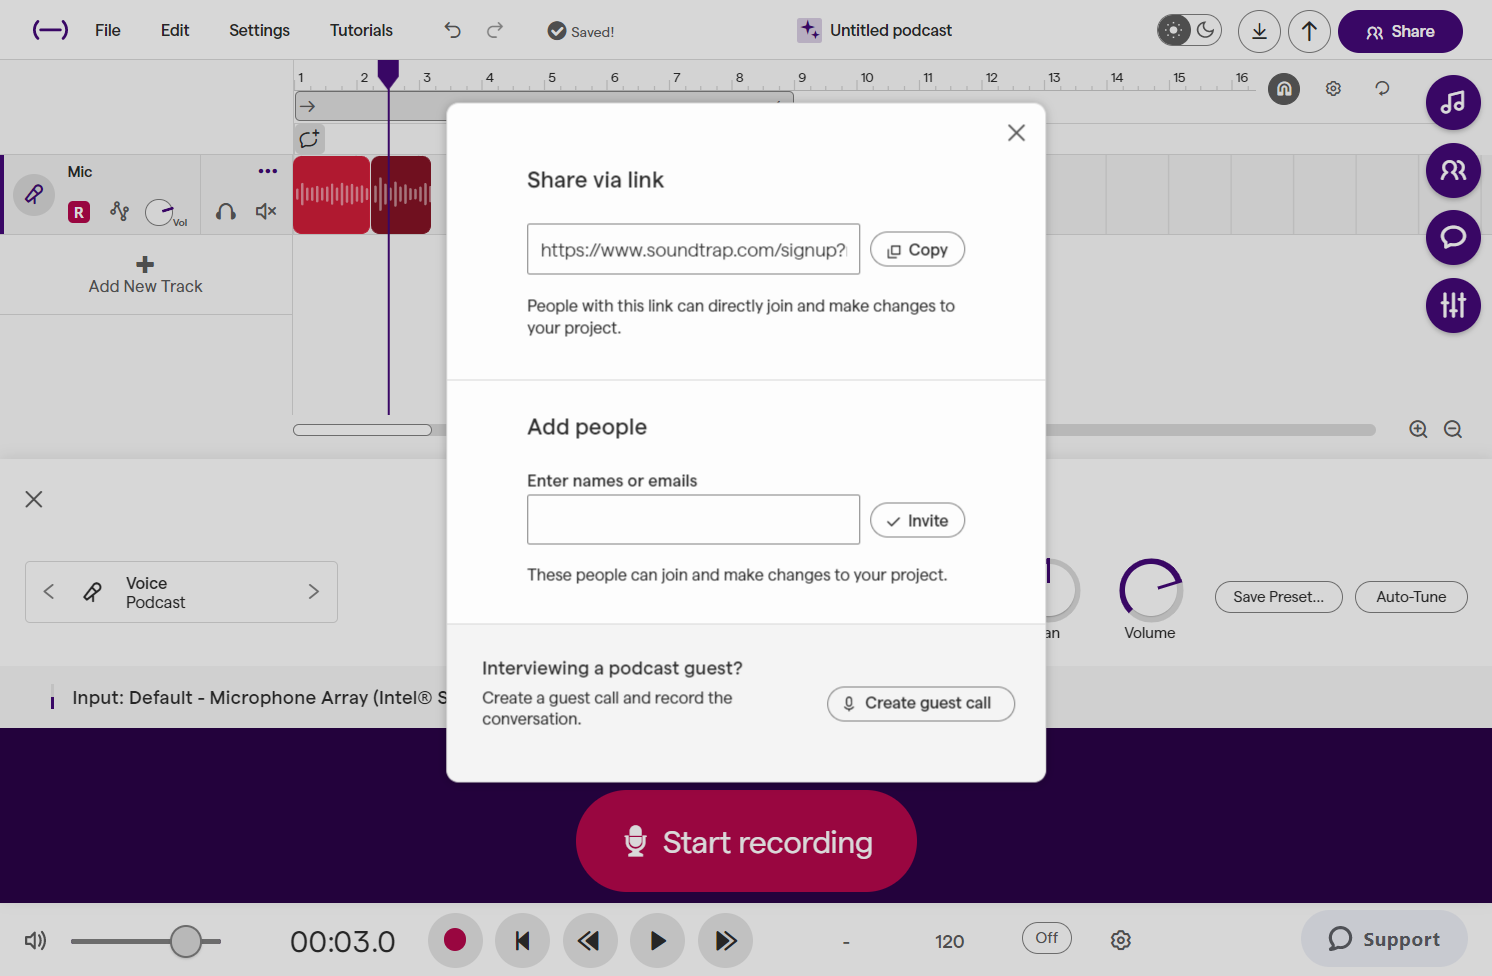Open Auto-Tune settings

[x=1411, y=597]
